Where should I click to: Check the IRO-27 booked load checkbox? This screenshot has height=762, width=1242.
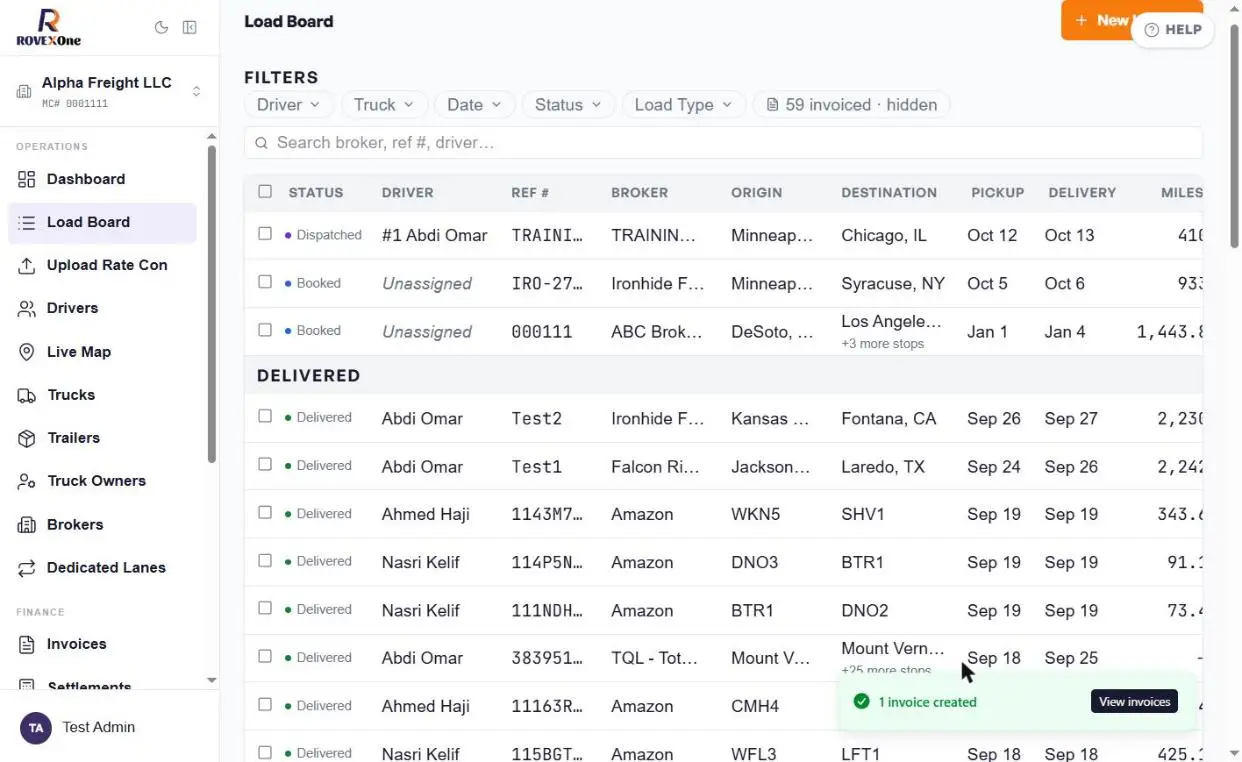(265, 283)
